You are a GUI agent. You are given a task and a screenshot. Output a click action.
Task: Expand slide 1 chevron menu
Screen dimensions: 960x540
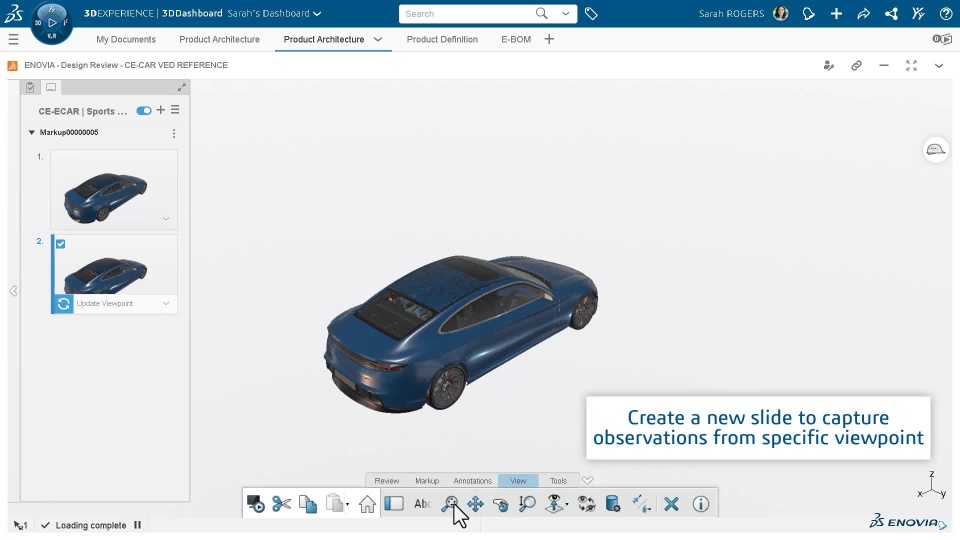(166, 219)
